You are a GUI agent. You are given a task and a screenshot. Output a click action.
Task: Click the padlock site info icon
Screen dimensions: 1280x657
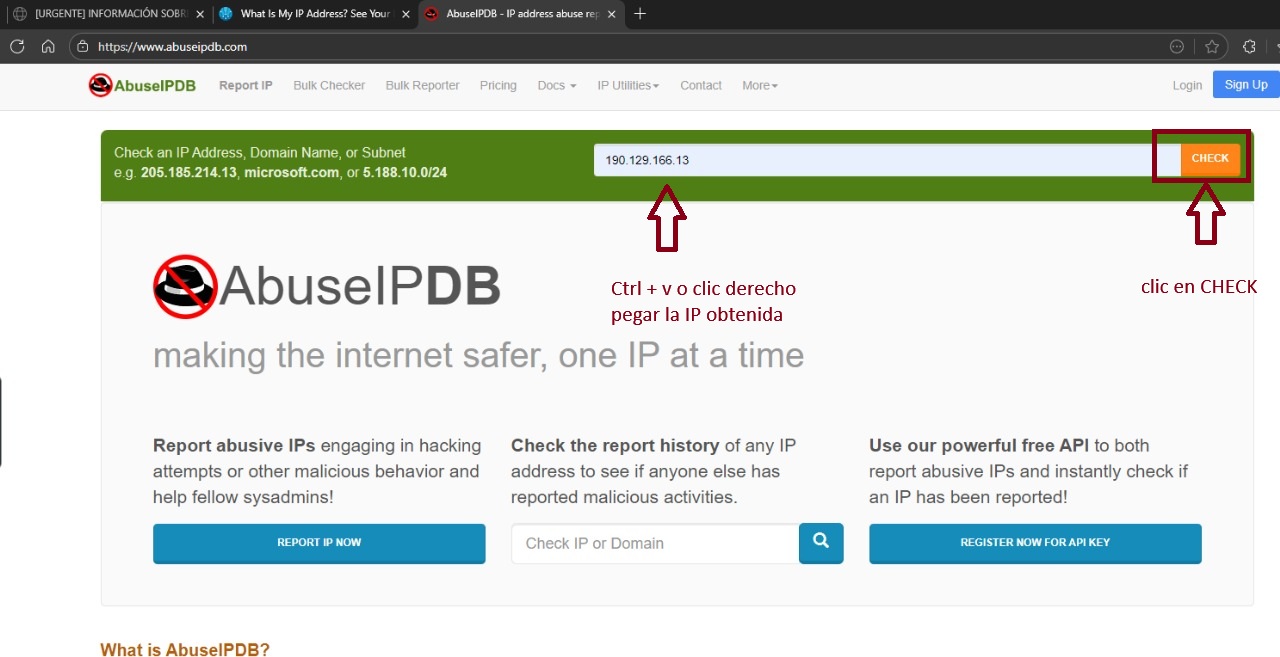pyautogui.click(x=83, y=46)
